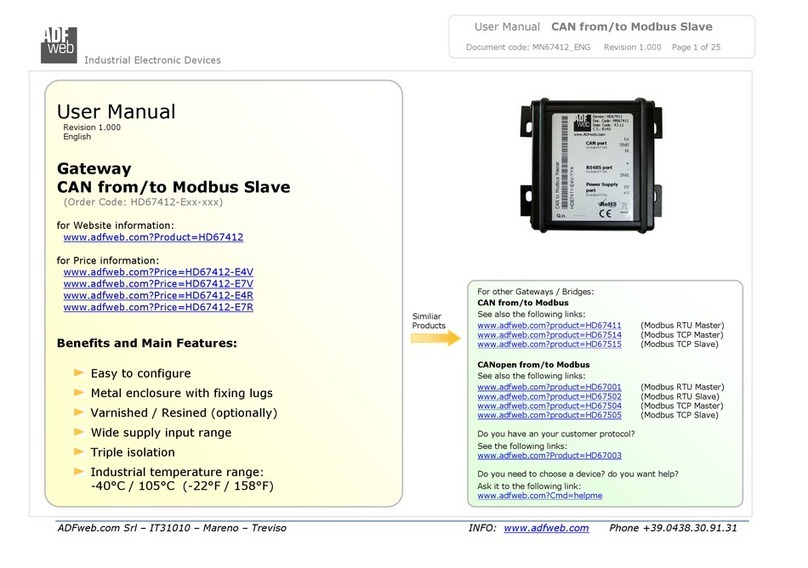Screen dimensions: 808x568
Task: Select 'Page 1 of 25' in header
Action: [696, 47]
